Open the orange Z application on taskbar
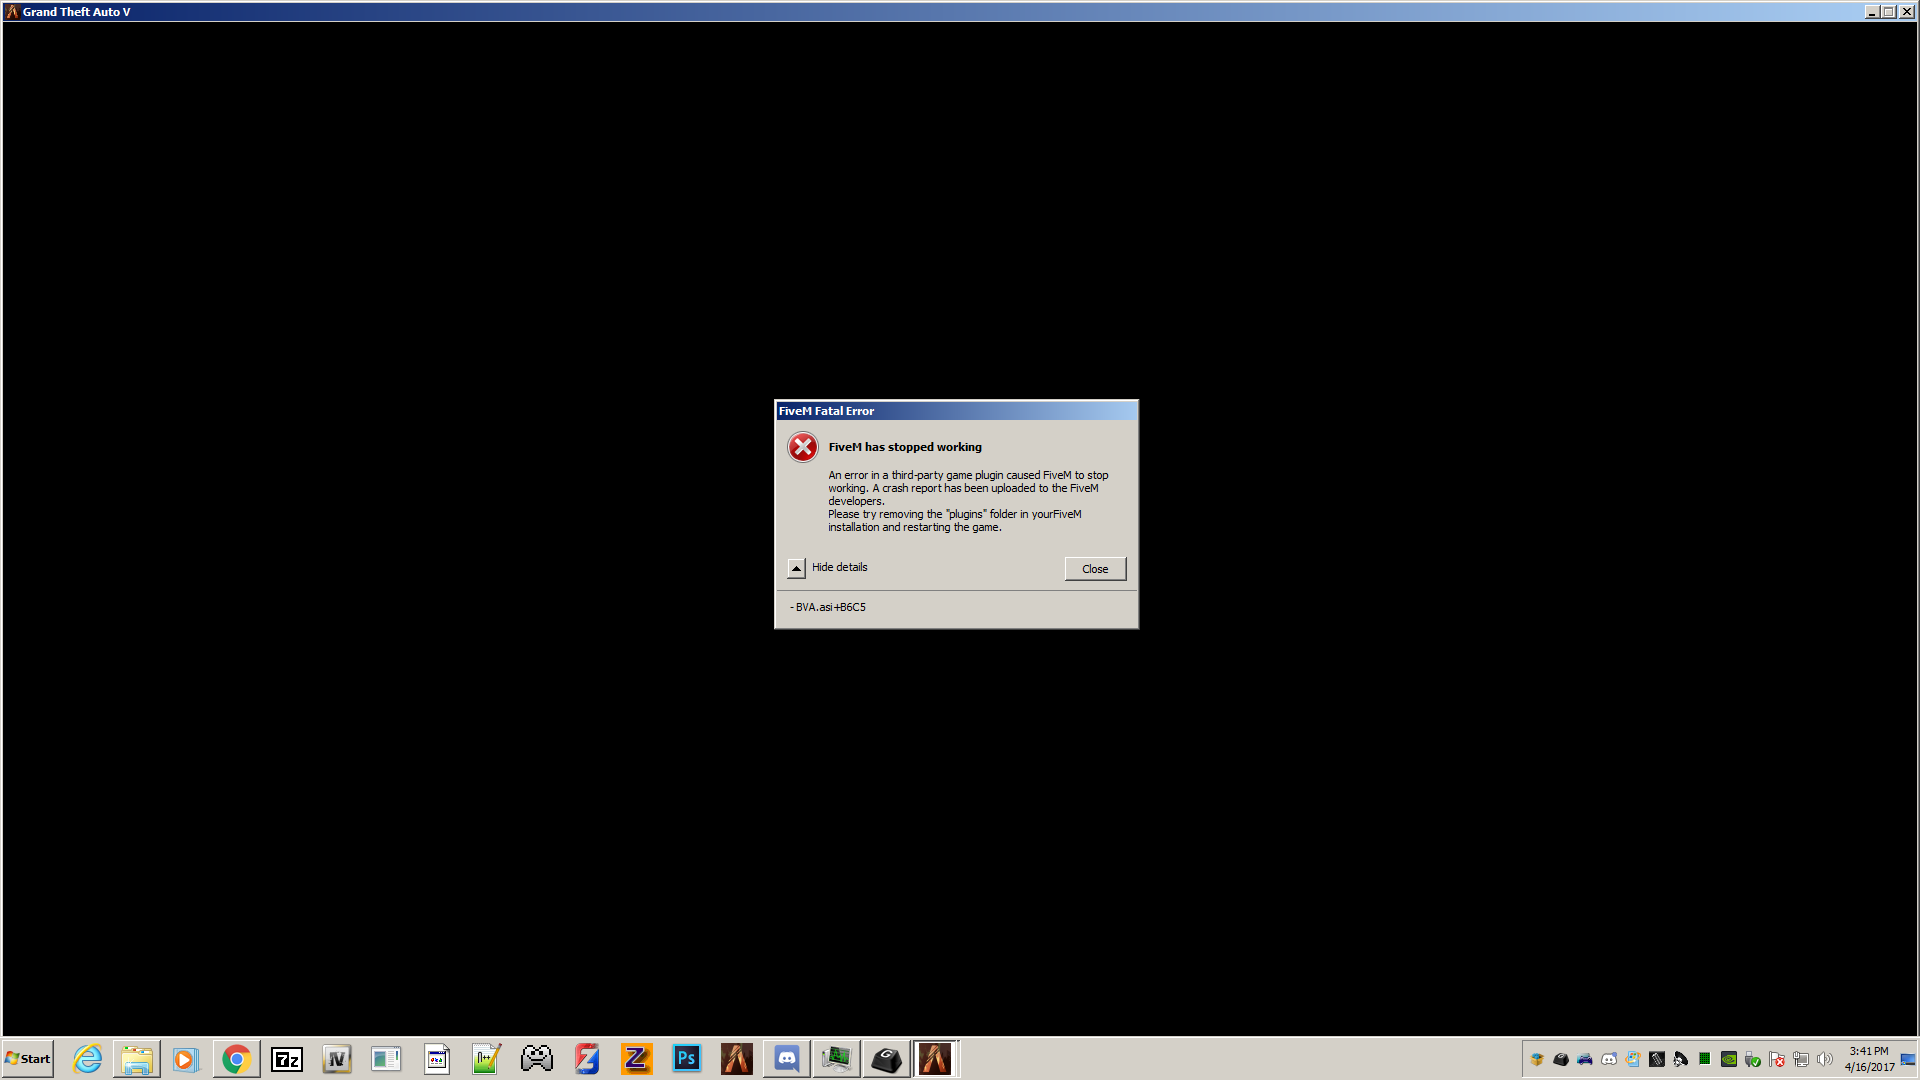Image resolution: width=1920 pixels, height=1080 pixels. point(637,1059)
